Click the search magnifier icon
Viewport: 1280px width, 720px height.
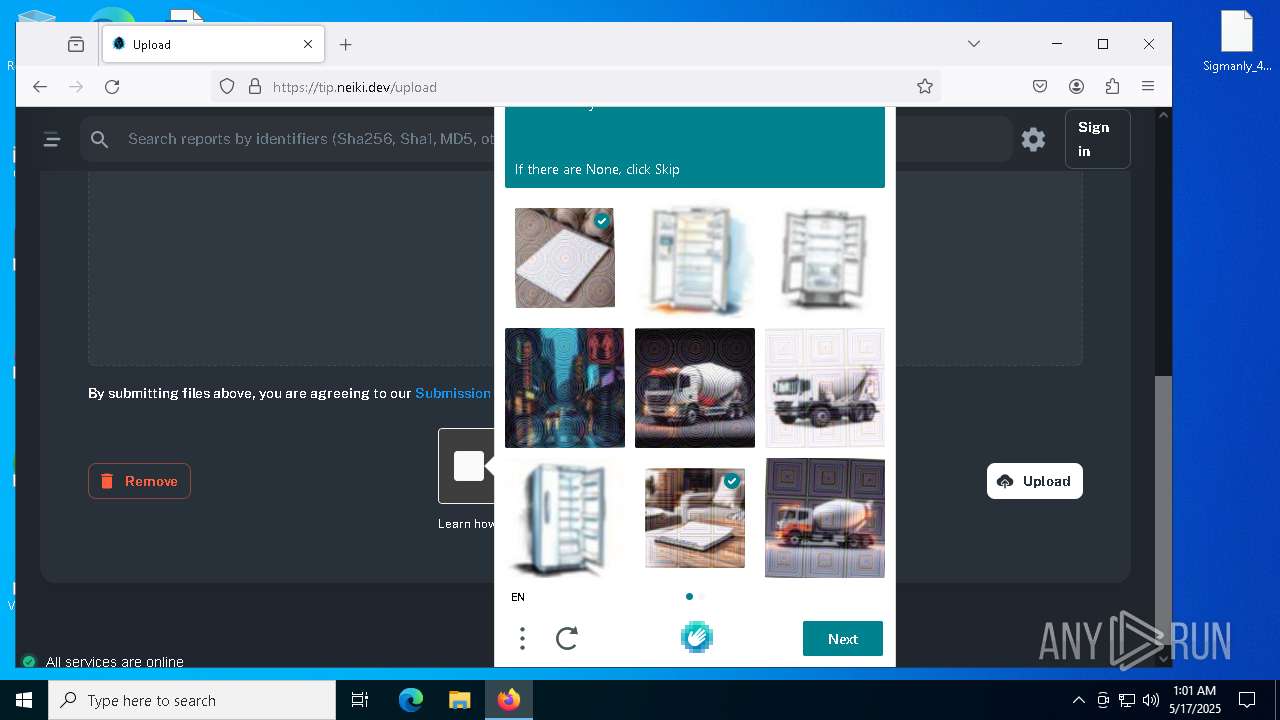tap(99, 140)
